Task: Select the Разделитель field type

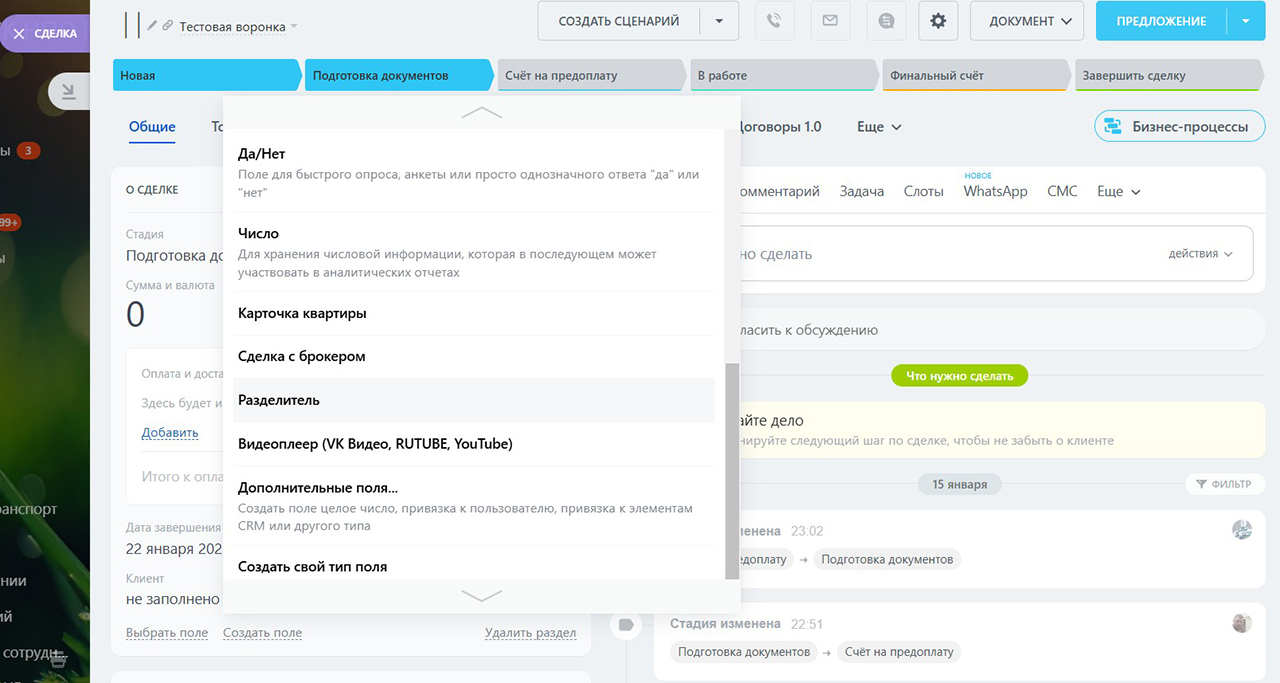Action: pyautogui.click(x=279, y=400)
